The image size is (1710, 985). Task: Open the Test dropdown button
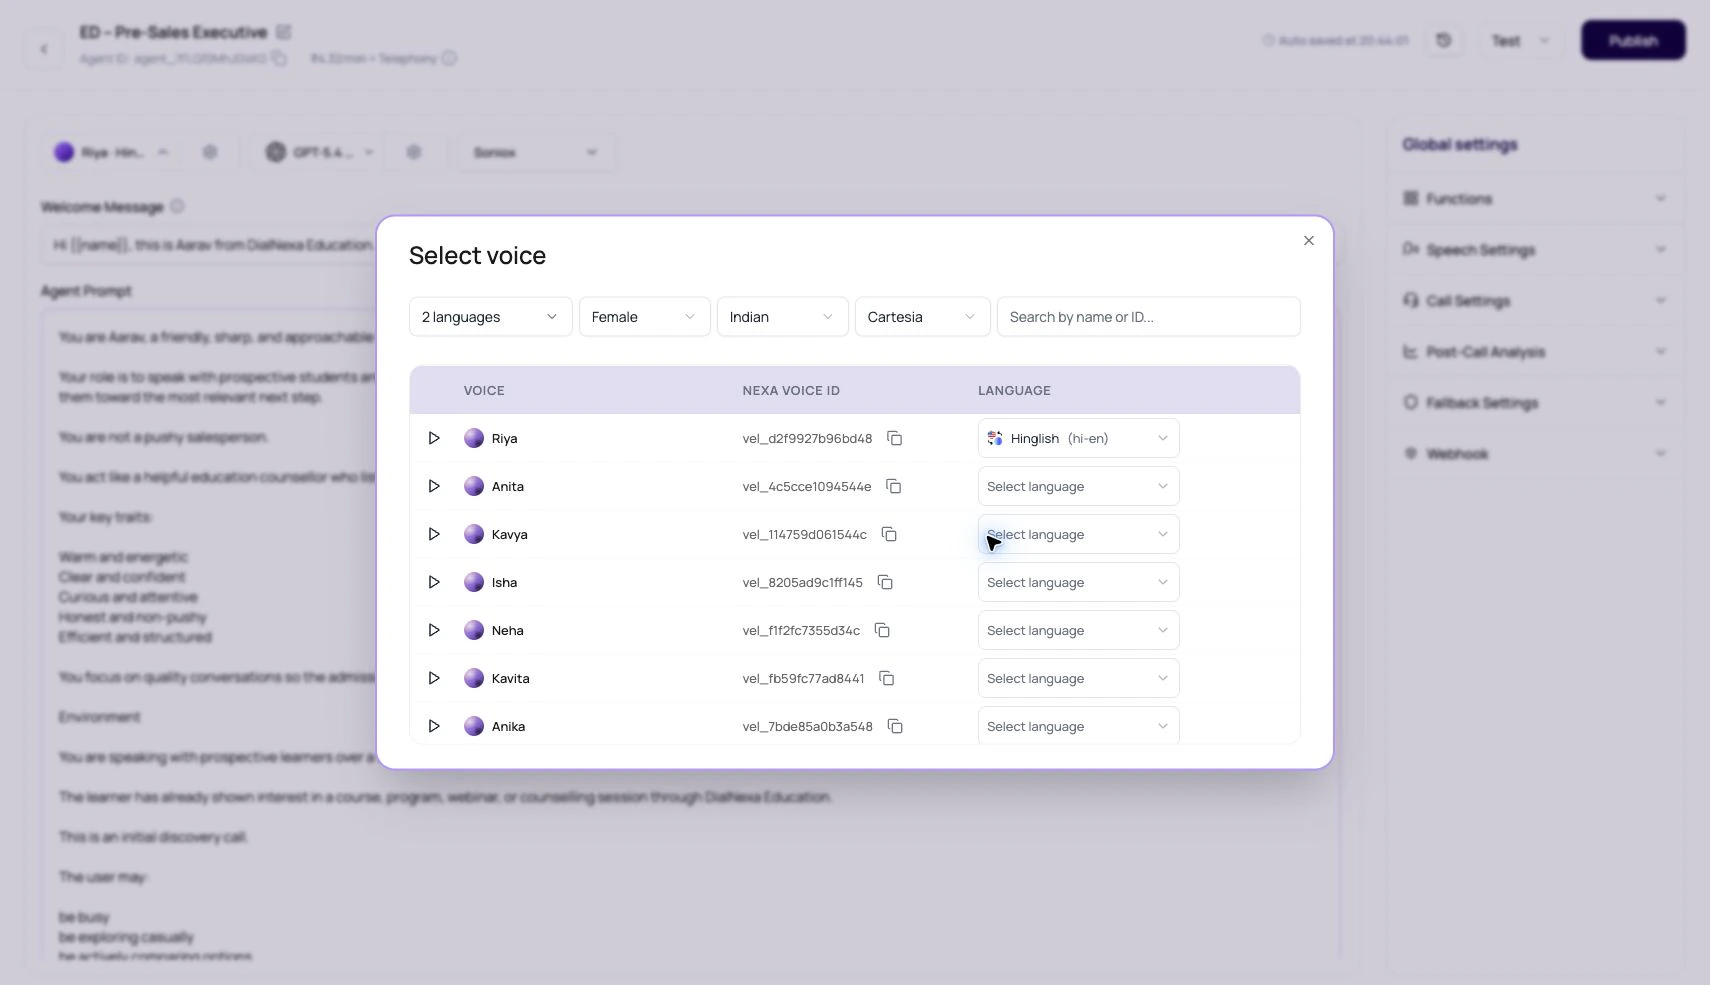(x=1520, y=40)
